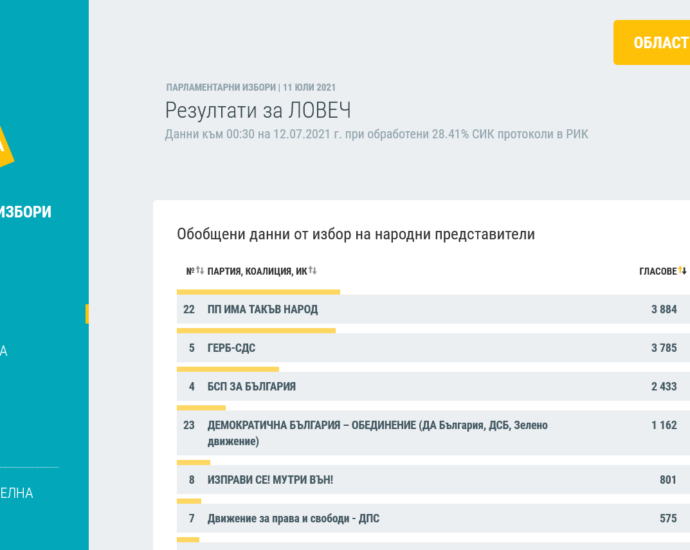Select БСП ЗА БЪЛГАРИЯ row
This screenshot has width=690, height=550.
tap(433, 386)
